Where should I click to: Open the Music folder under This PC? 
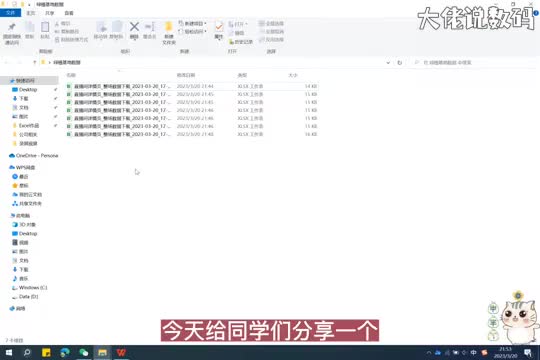pyautogui.click(x=23, y=278)
